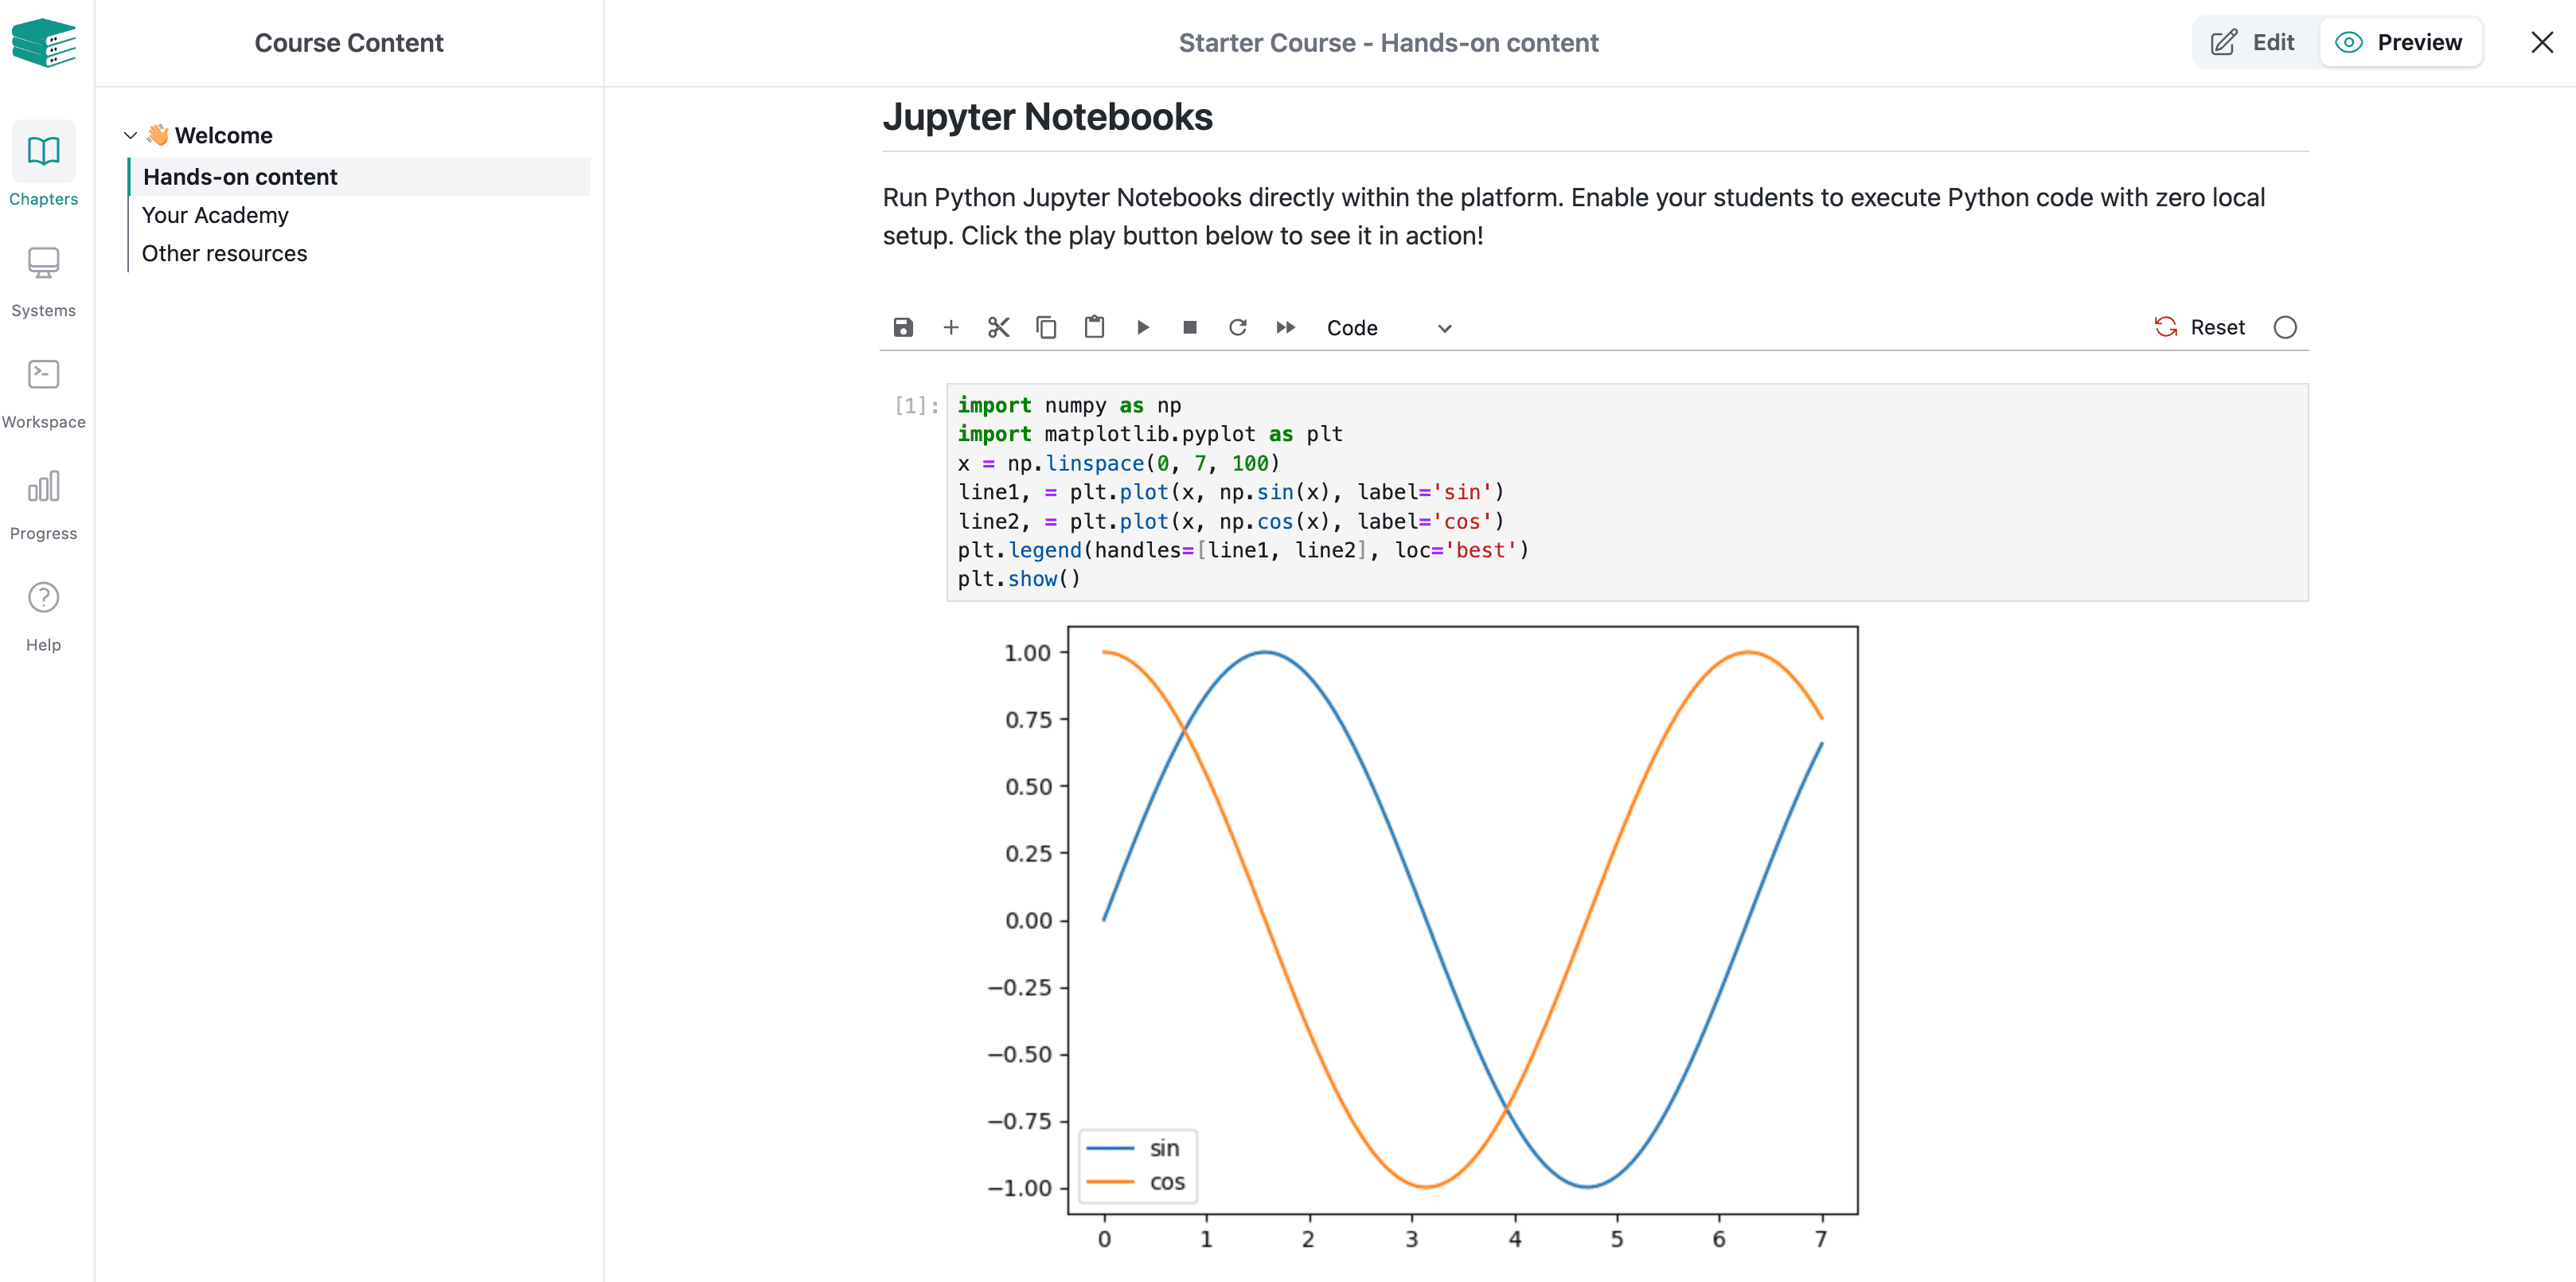Restart the kernel via circular arrow icon
The width and height of the screenshot is (2576, 1282).
(x=1238, y=328)
